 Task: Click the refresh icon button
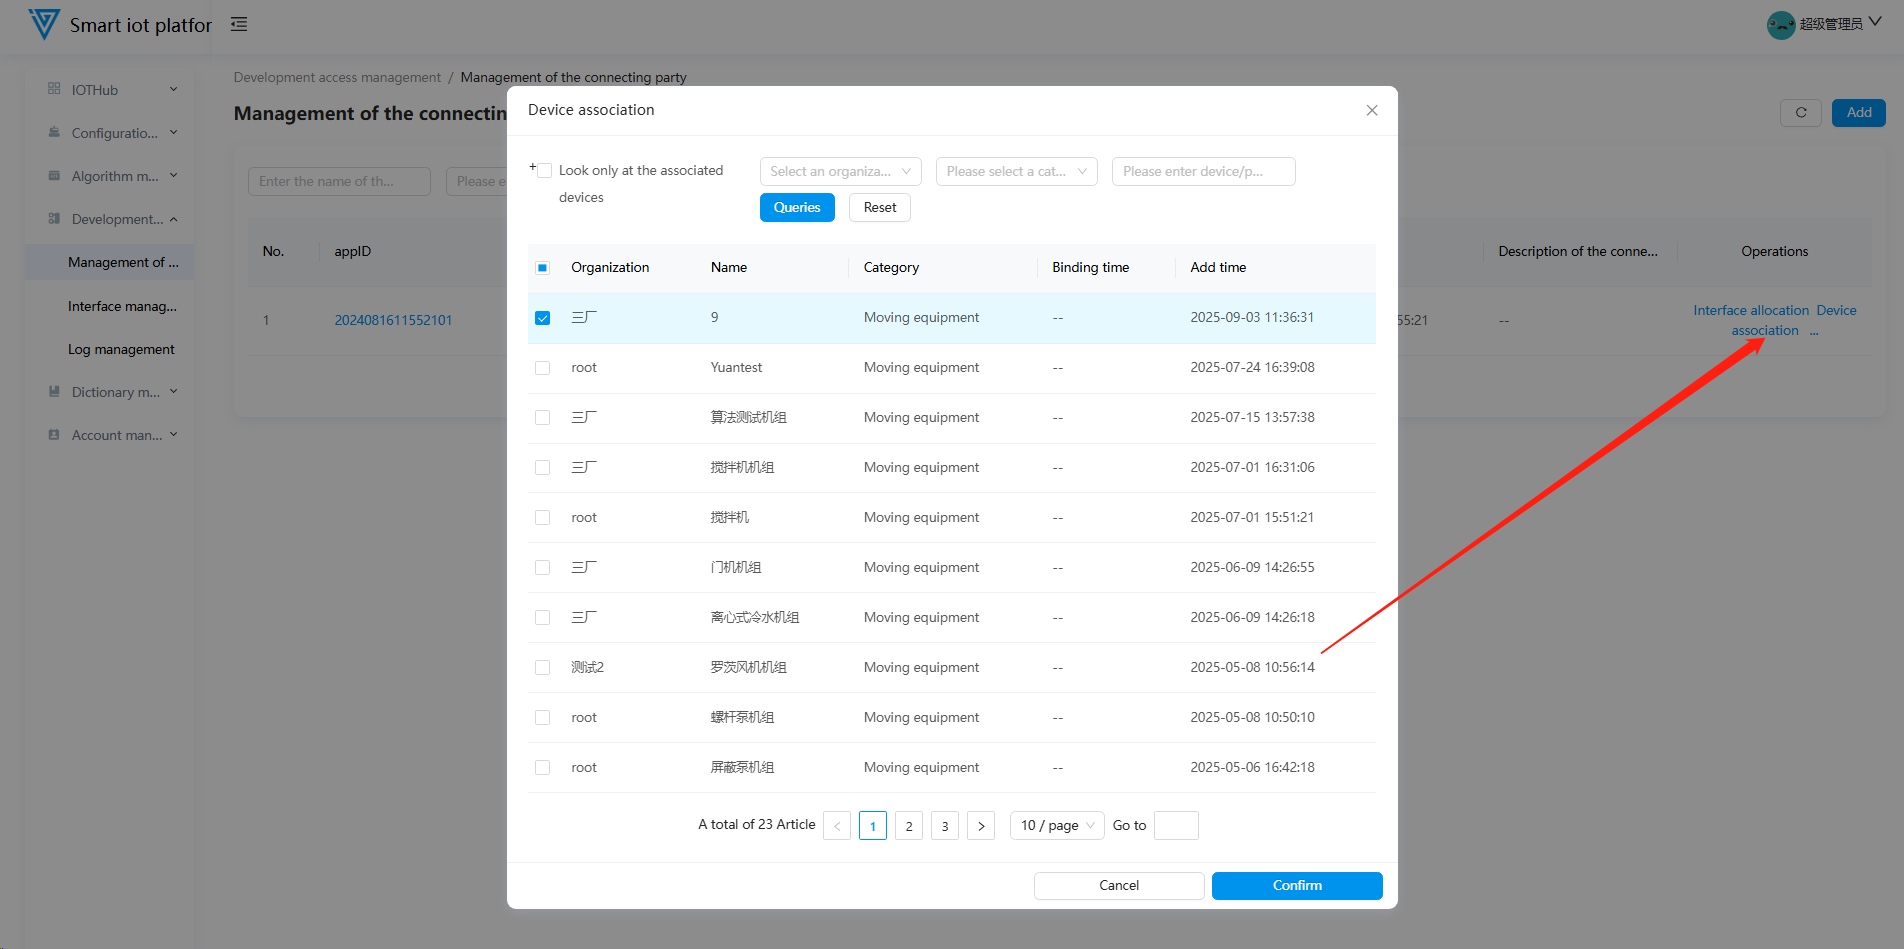(1800, 113)
